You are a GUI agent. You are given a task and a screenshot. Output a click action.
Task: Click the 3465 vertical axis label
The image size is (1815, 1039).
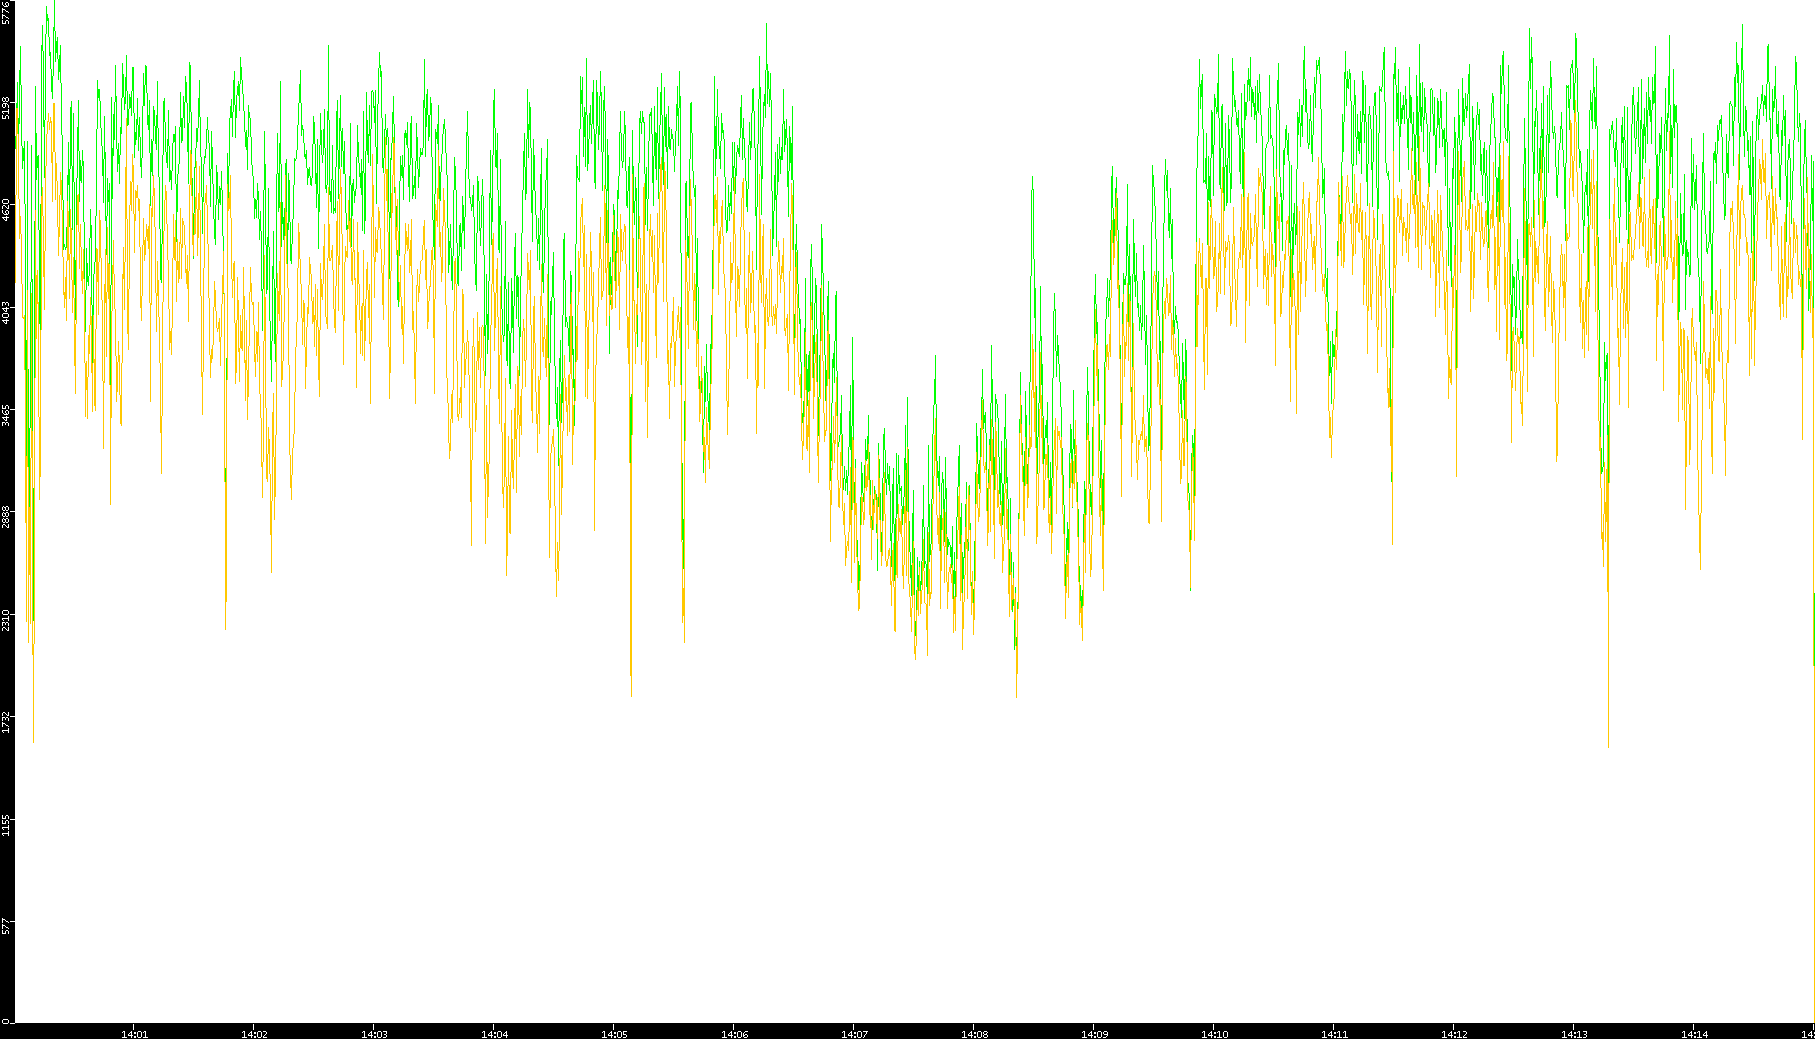7,416
